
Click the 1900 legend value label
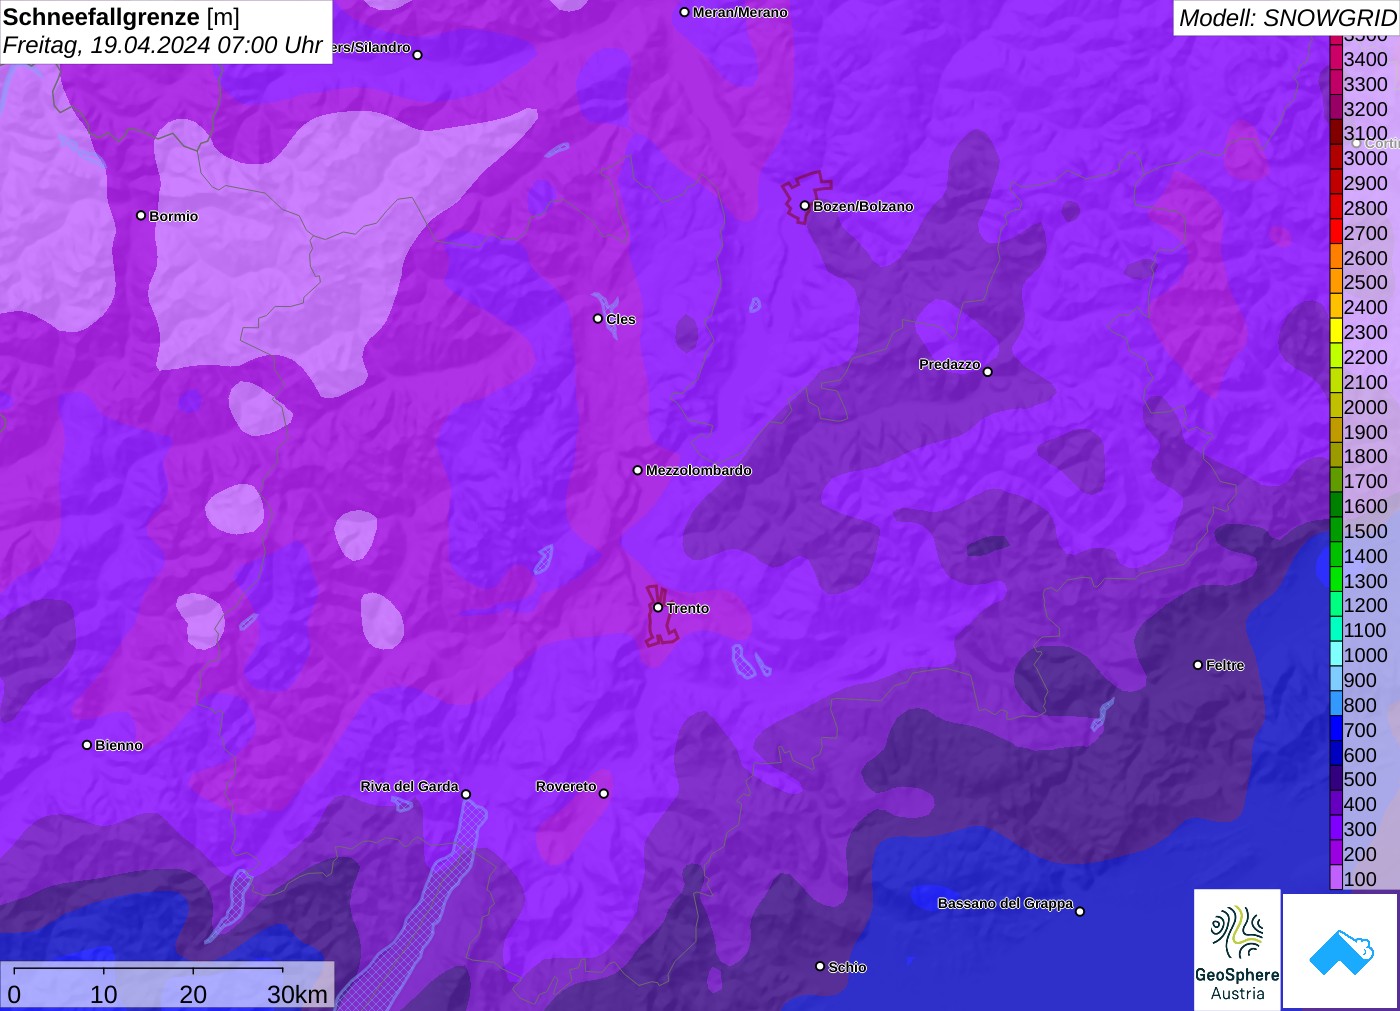click(x=1365, y=432)
